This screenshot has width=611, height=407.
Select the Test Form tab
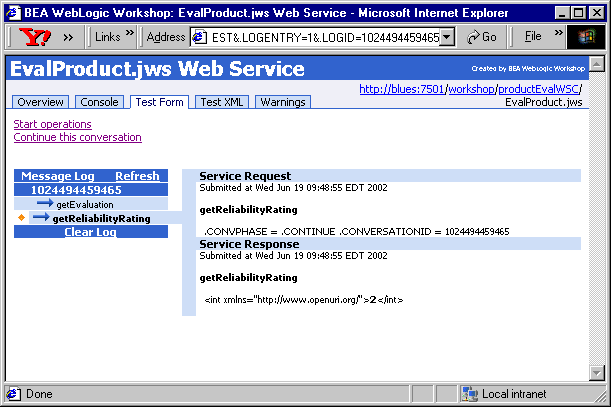click(x=159, y=102)
